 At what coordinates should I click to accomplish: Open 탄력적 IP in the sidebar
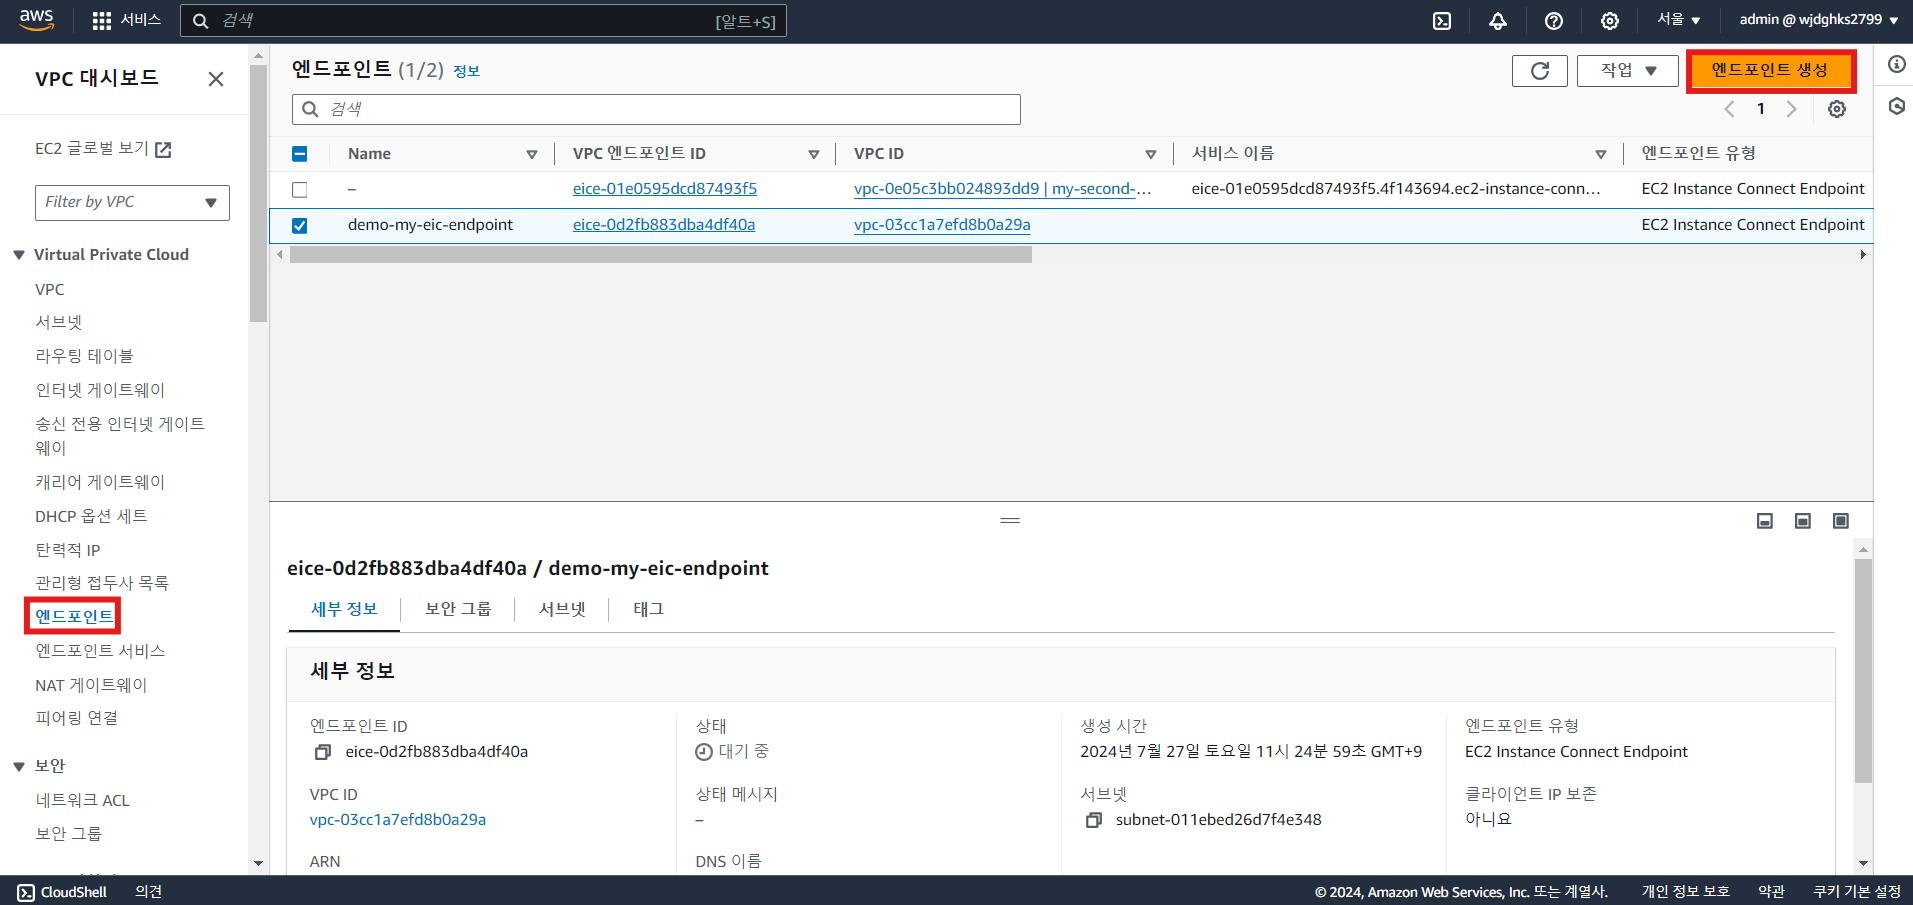(68, 550)
